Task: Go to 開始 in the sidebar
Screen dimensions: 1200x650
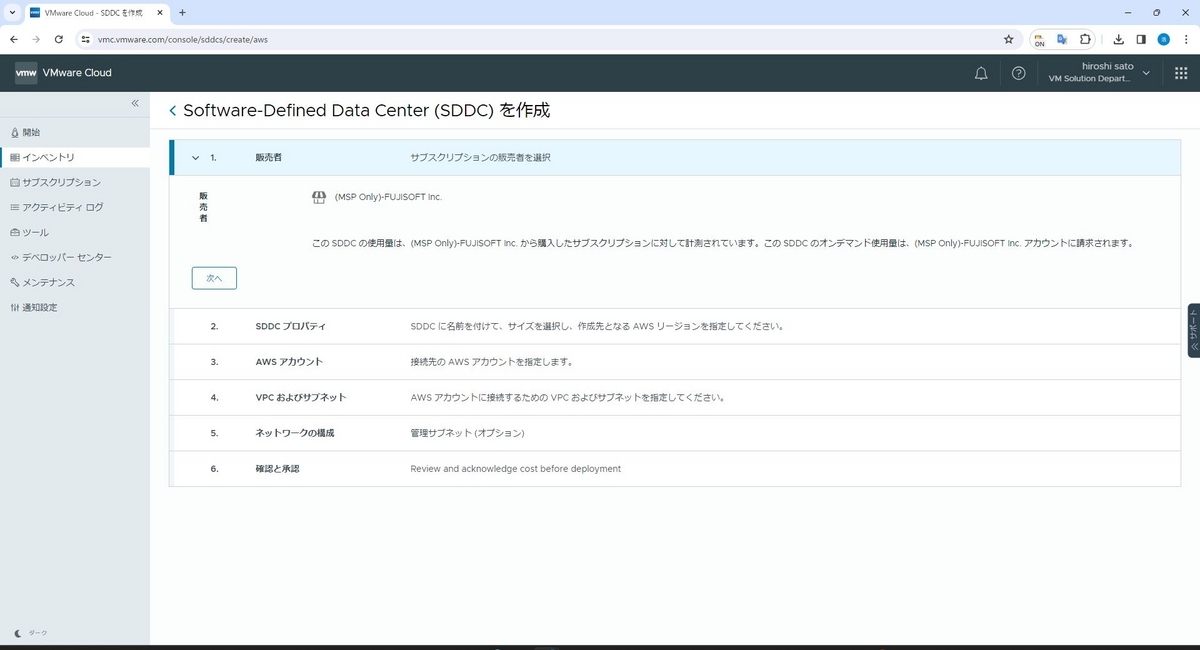Action: tap(75, 132)
